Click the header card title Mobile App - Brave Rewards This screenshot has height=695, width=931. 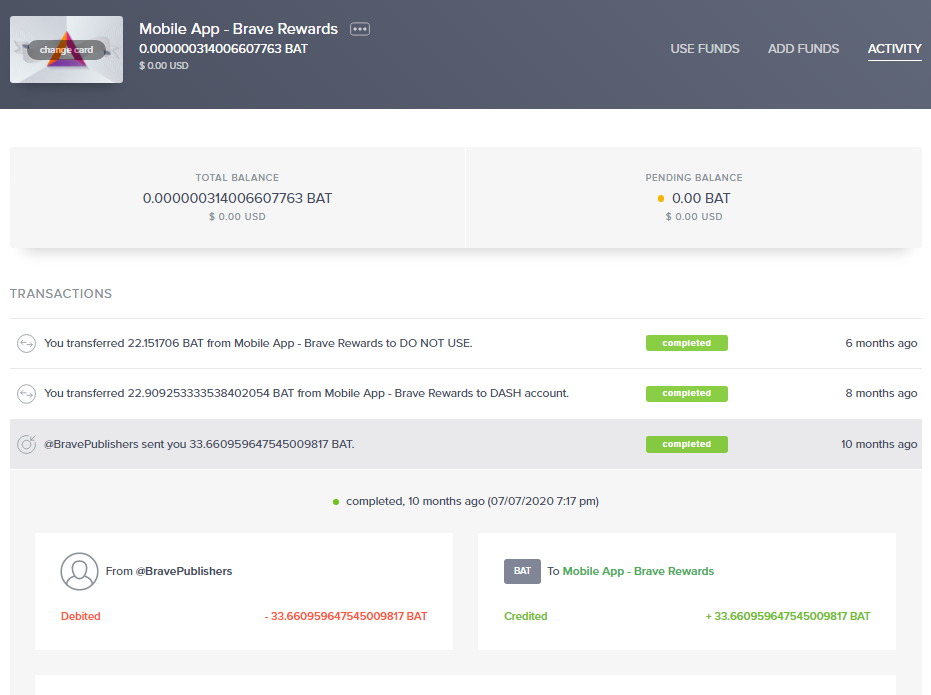click(238, 29)
